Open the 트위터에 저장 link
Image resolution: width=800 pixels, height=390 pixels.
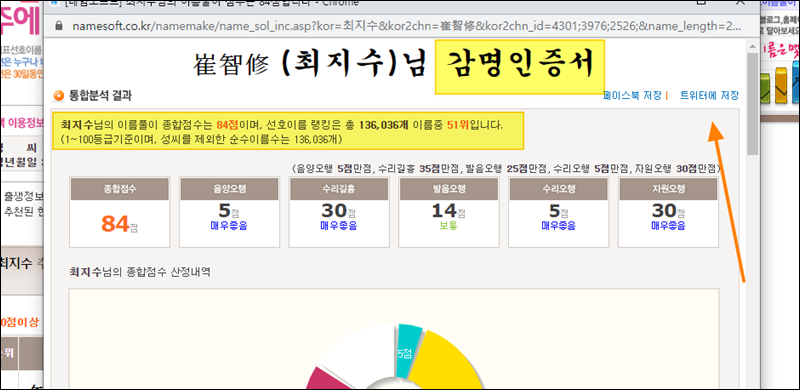(709, 95)
